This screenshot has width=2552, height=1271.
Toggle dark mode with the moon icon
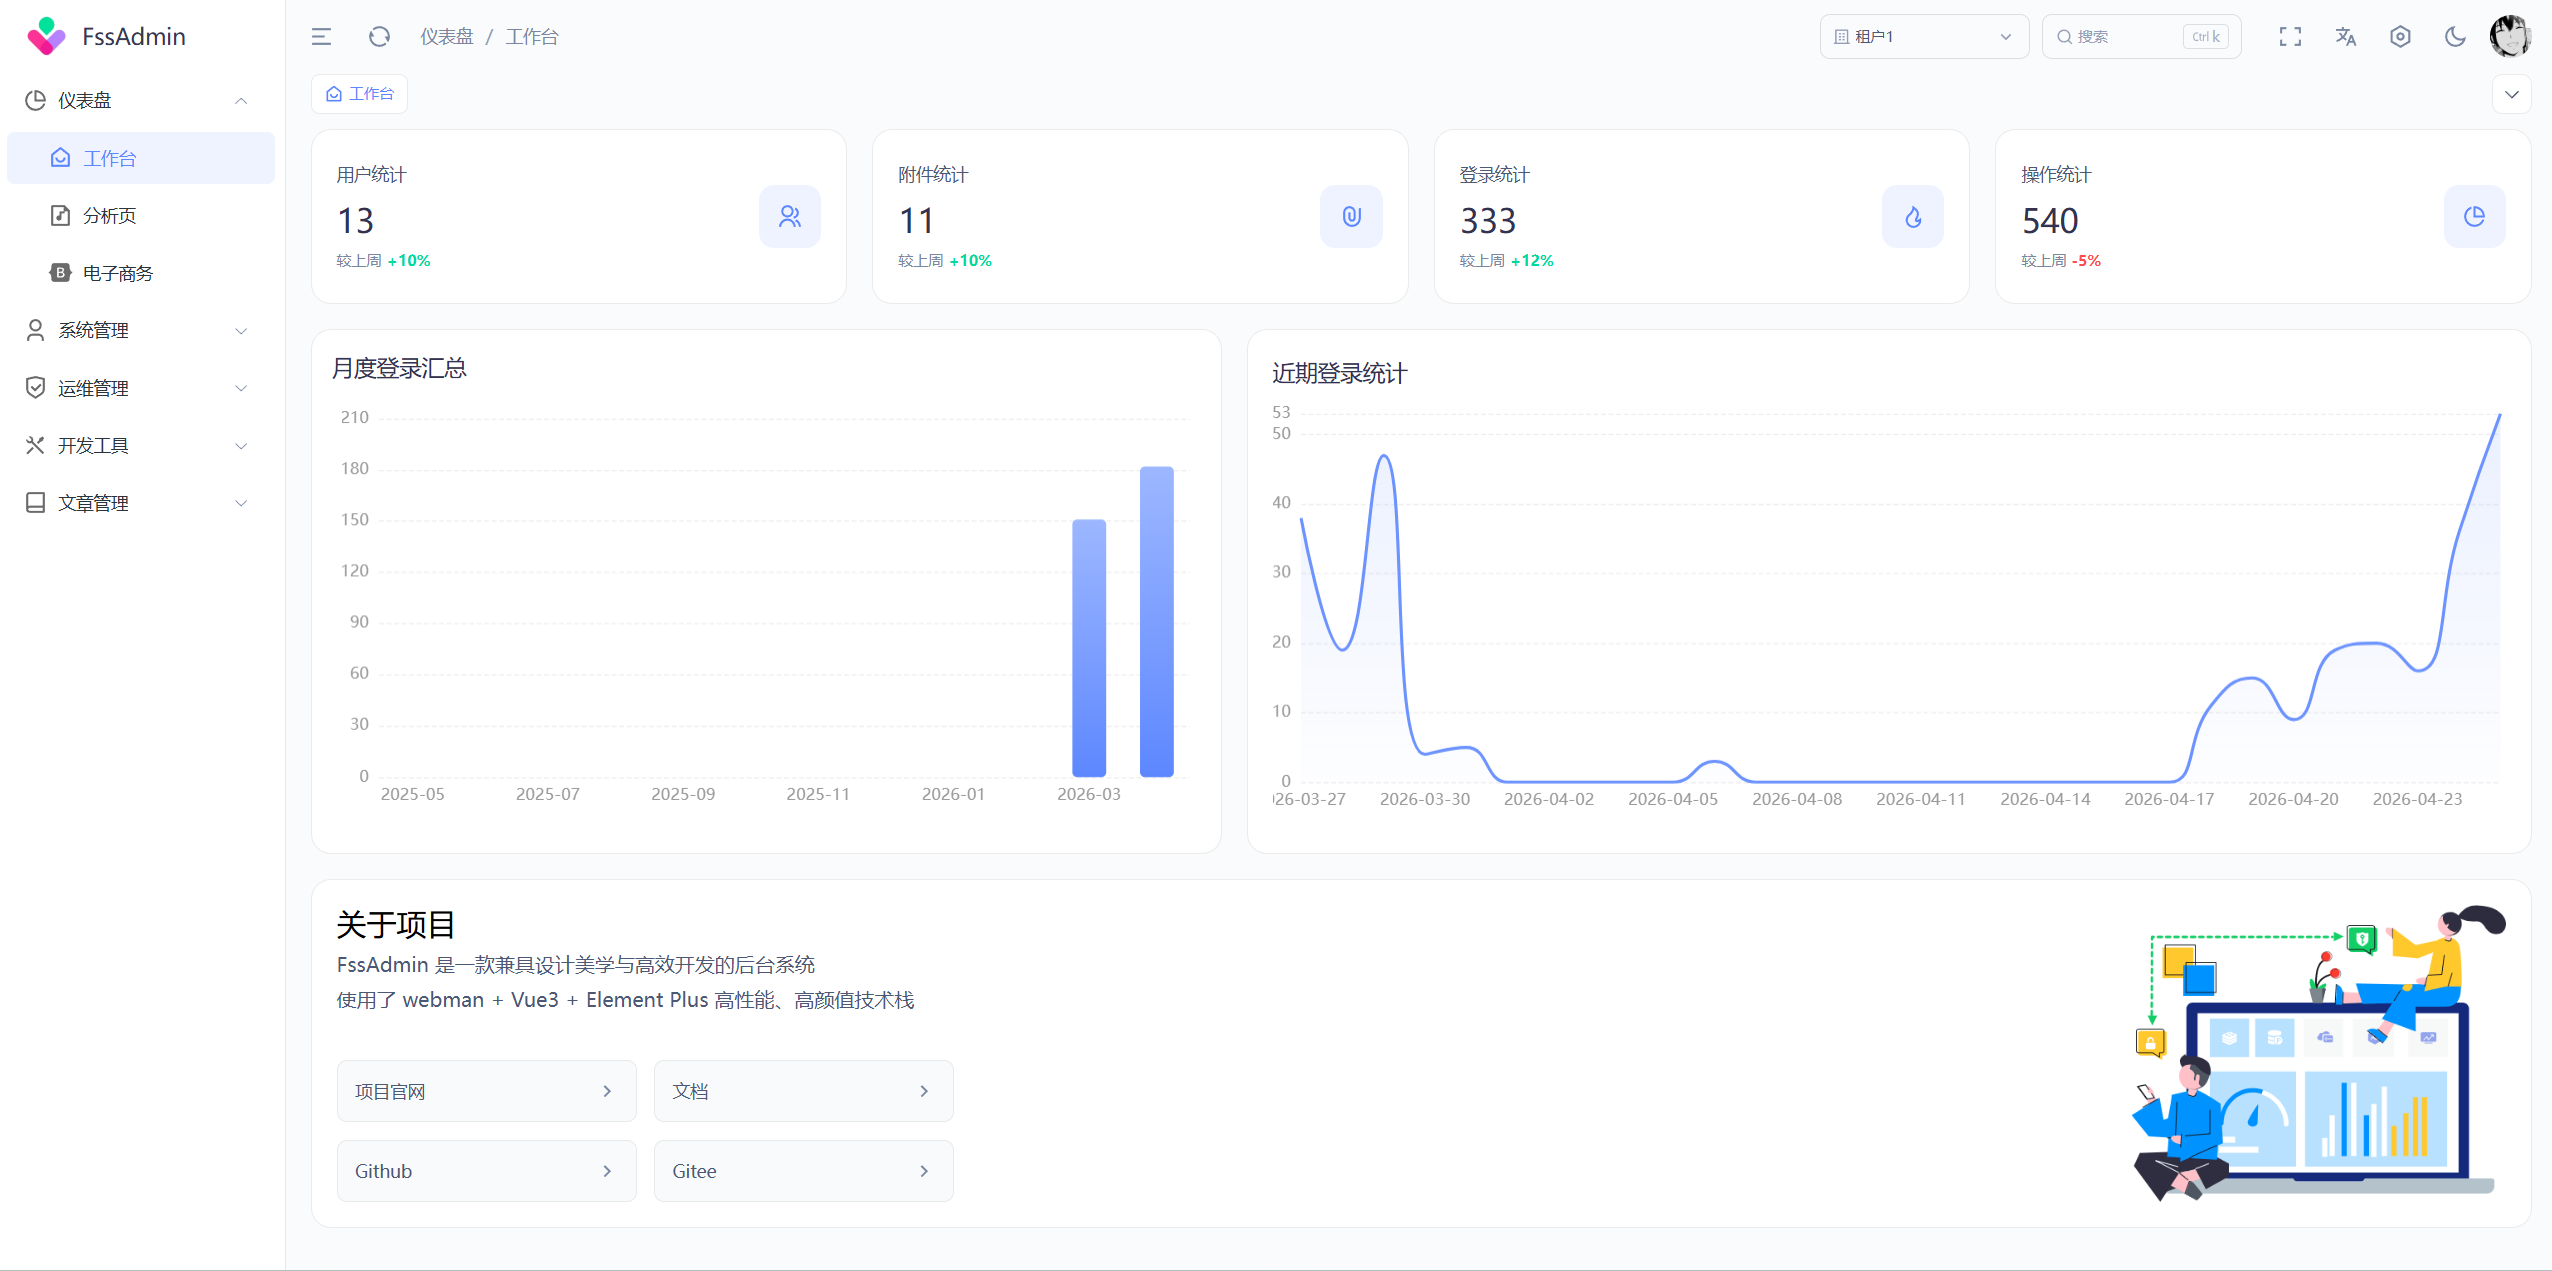[x=2455, y=37]
